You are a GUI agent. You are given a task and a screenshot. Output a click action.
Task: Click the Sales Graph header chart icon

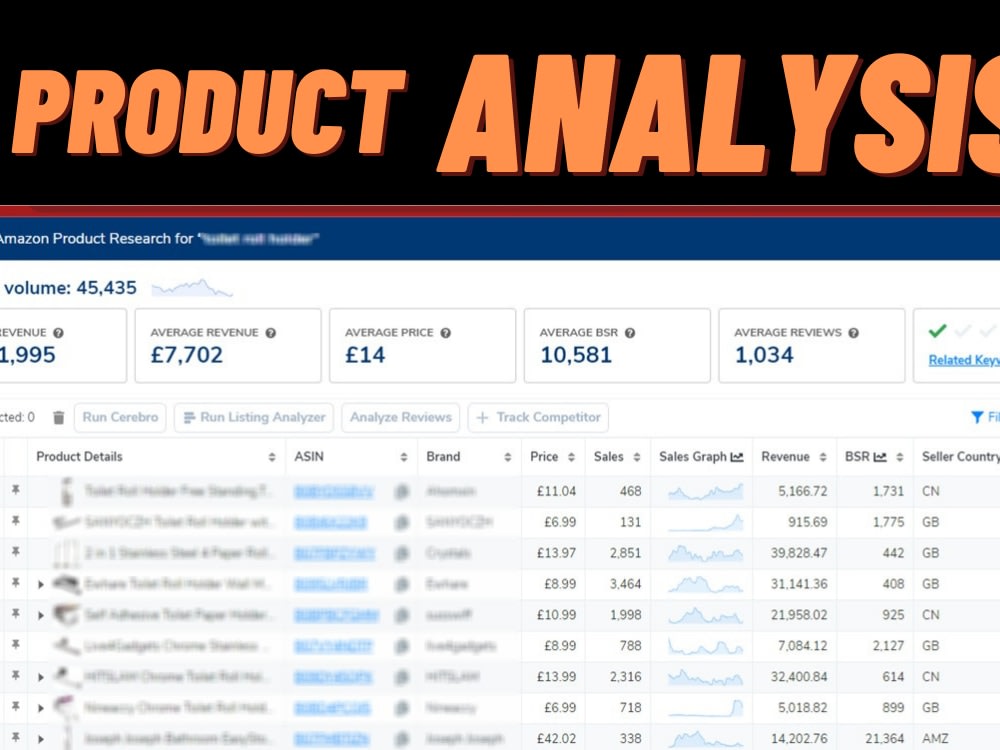point(737,457)
